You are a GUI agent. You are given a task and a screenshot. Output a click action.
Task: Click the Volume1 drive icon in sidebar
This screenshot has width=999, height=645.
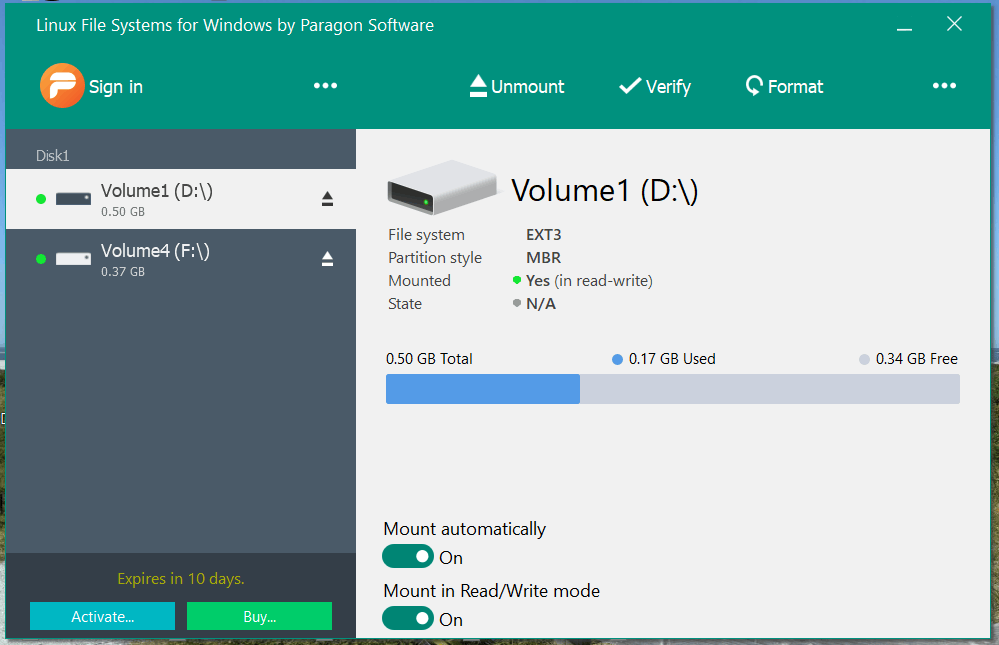(73, 199)
